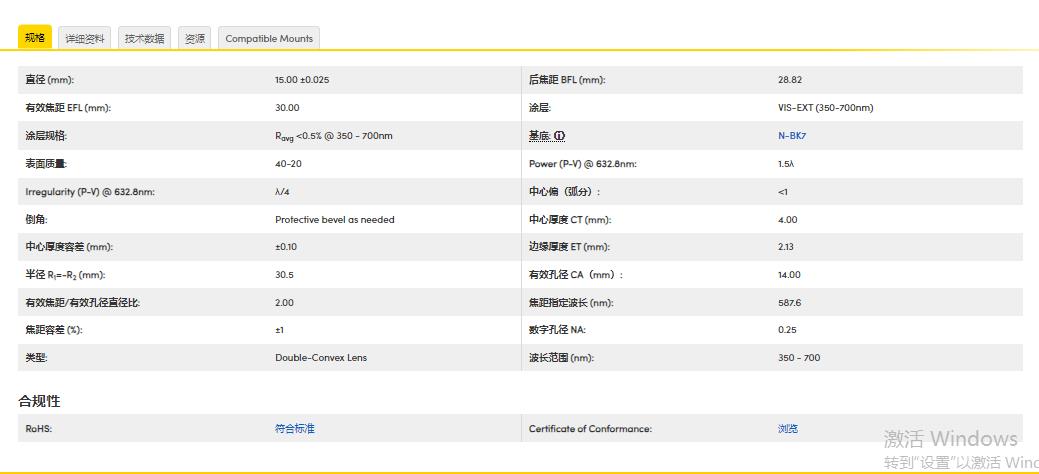Click the Protective bevel as needed text
The image size is (1039, 474).
334,219
